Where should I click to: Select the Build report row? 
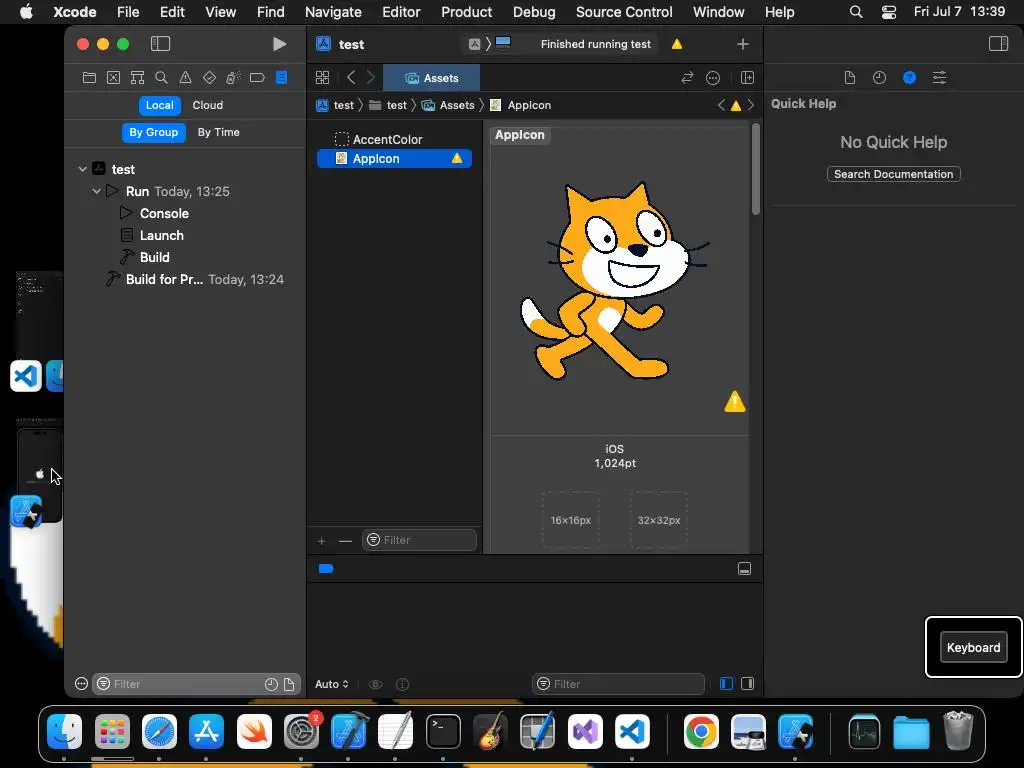[154, 257]
